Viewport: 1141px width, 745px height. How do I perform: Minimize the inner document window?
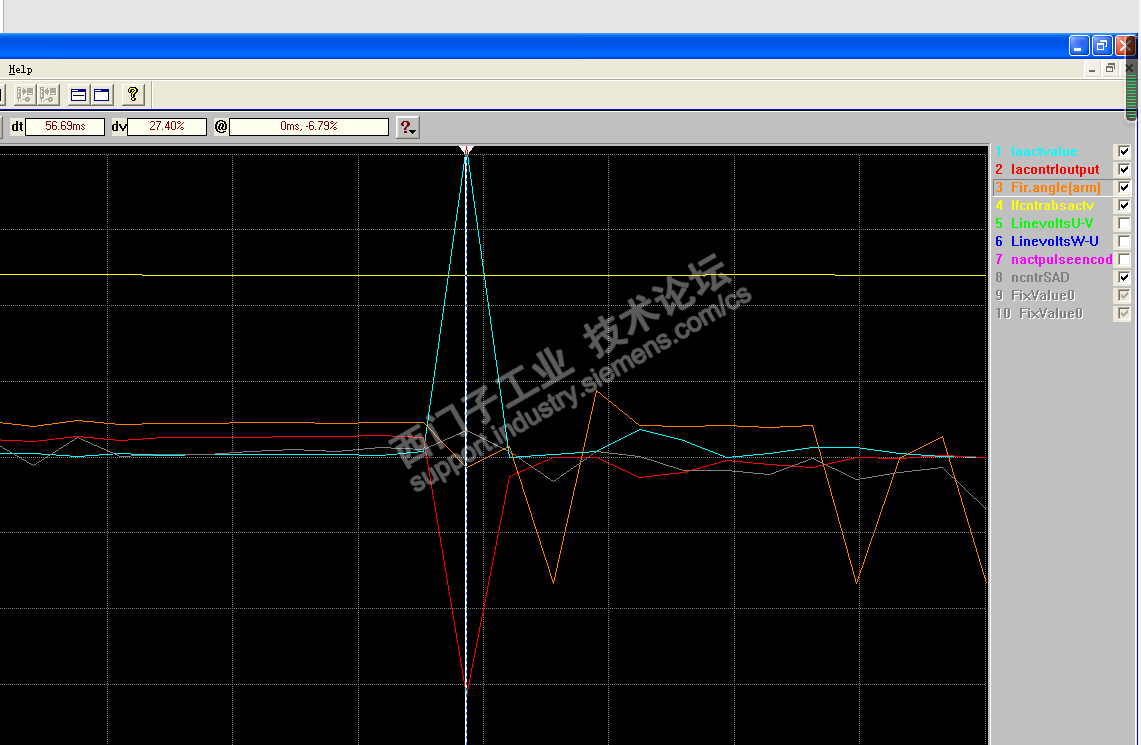coord(1092,69)
